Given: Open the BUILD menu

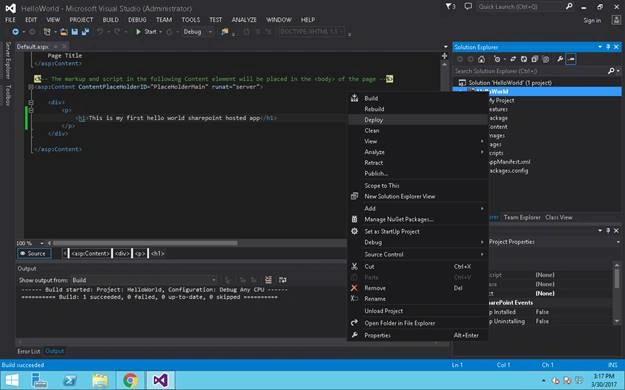Looking at the screenshot, I should pos(110,20).
